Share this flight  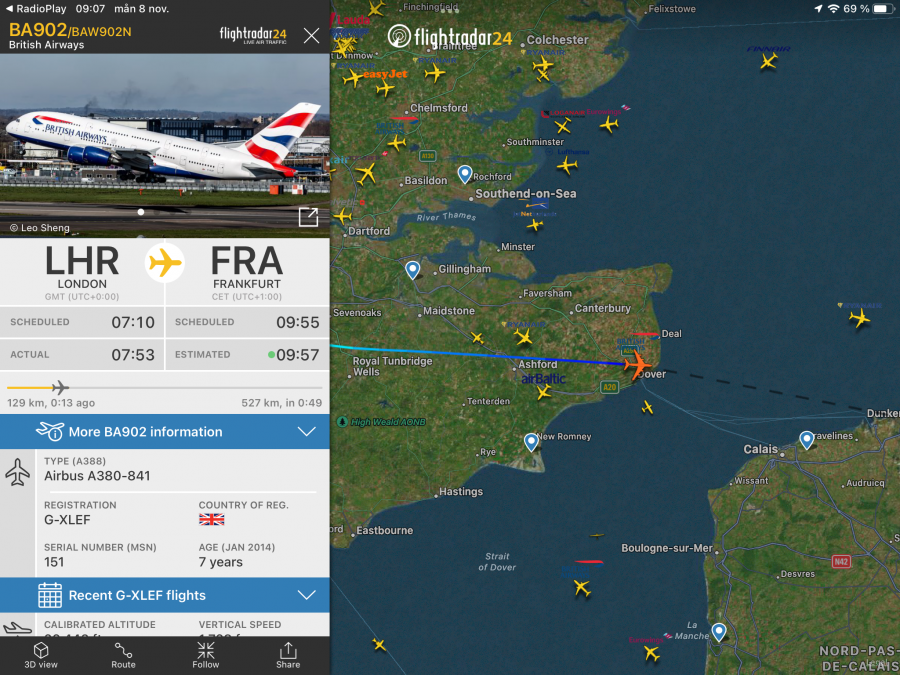point(288,655)
